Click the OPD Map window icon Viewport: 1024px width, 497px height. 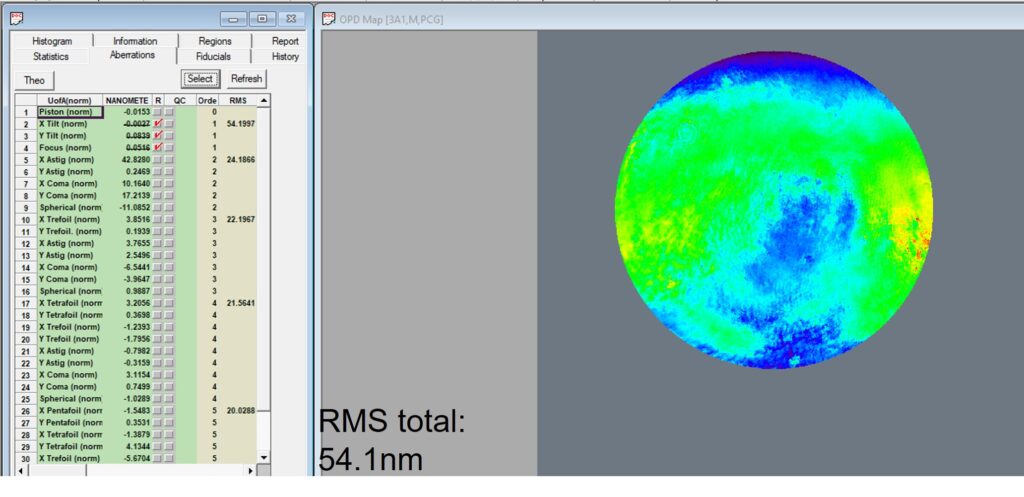click(329, 18)
